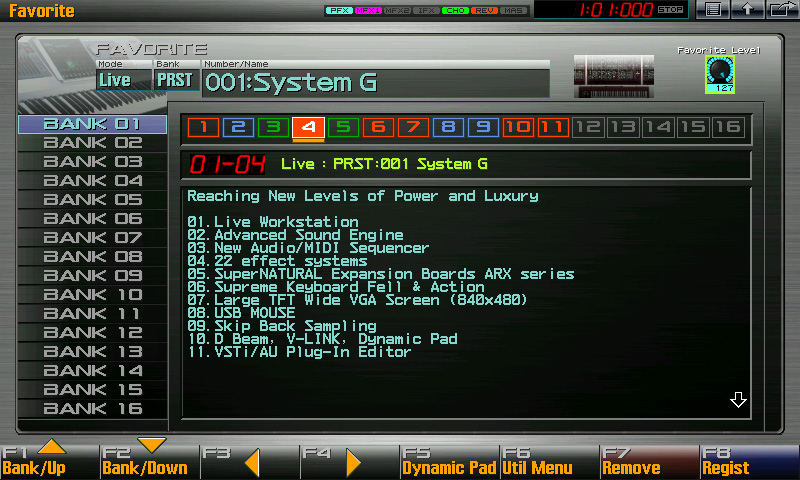The width and height of the screenshot is (800, 480).
Task: Click the keyboard thumbnail beside the name field
Action: click(614, 76)
